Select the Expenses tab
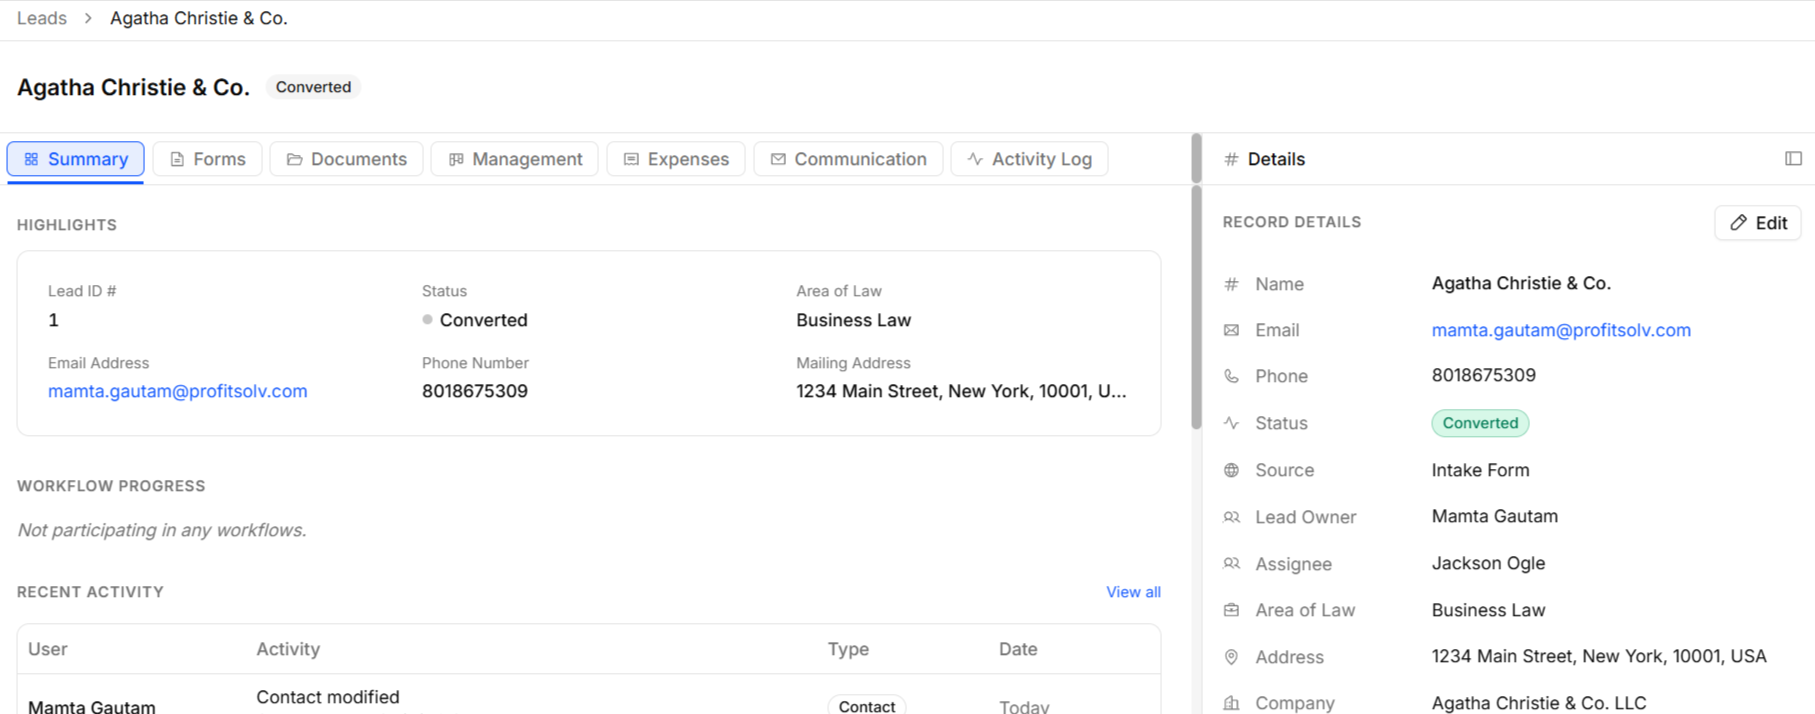1815x714 pixels. (x=676, y=159)
